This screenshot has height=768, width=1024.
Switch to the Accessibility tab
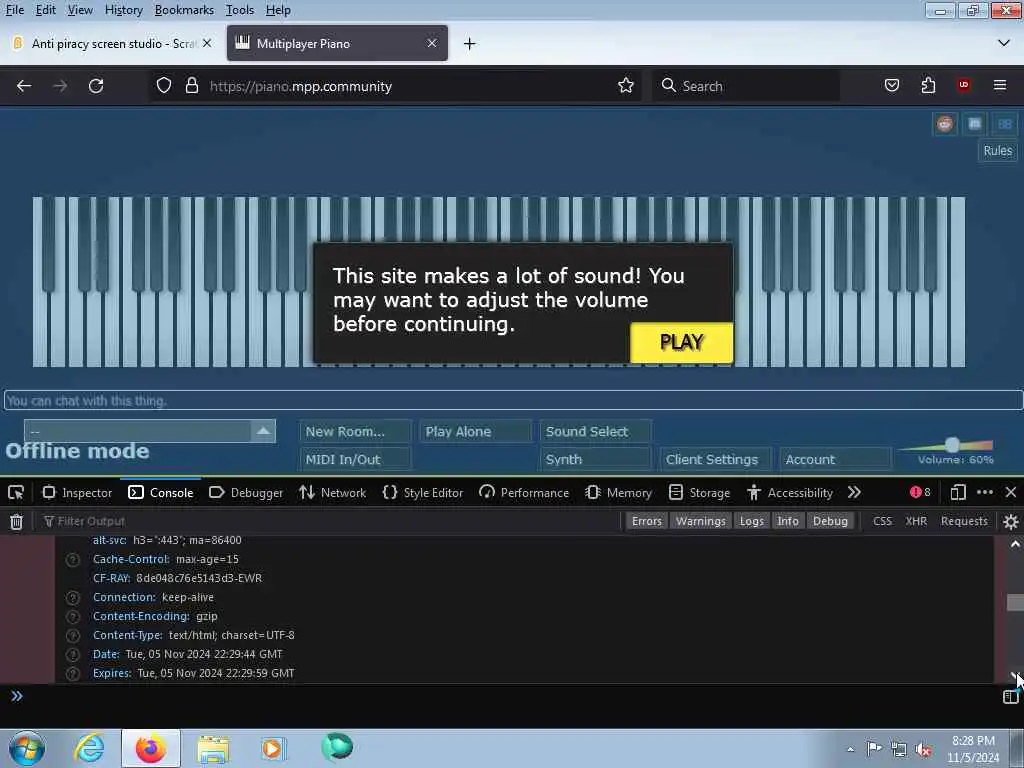point(790,492)
